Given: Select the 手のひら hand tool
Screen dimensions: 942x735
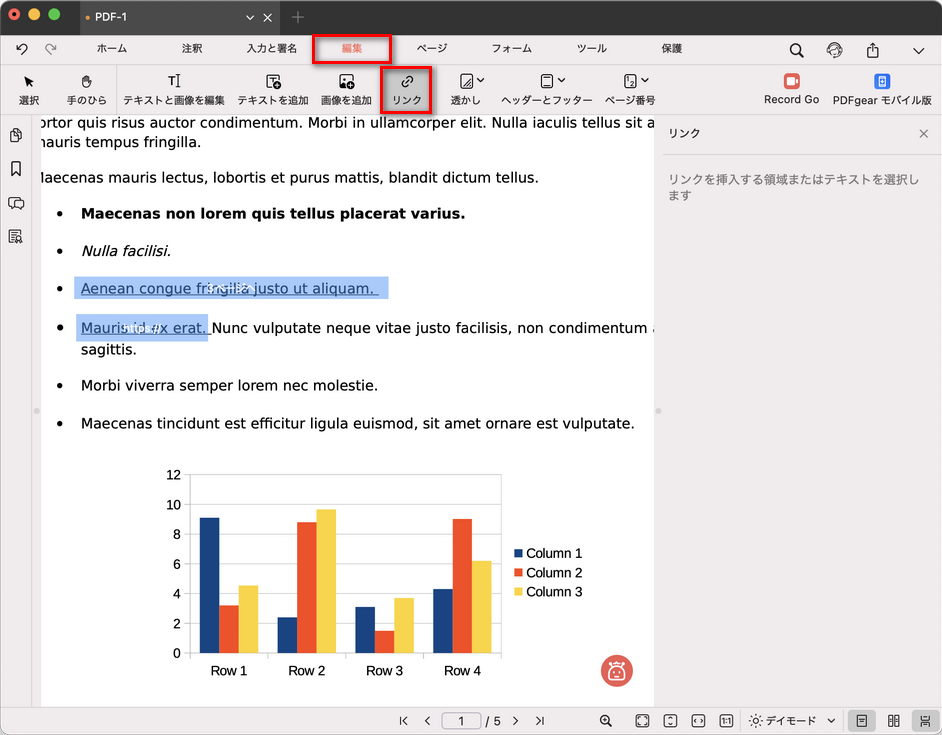Looking at the screenshot, I should 86,88.
